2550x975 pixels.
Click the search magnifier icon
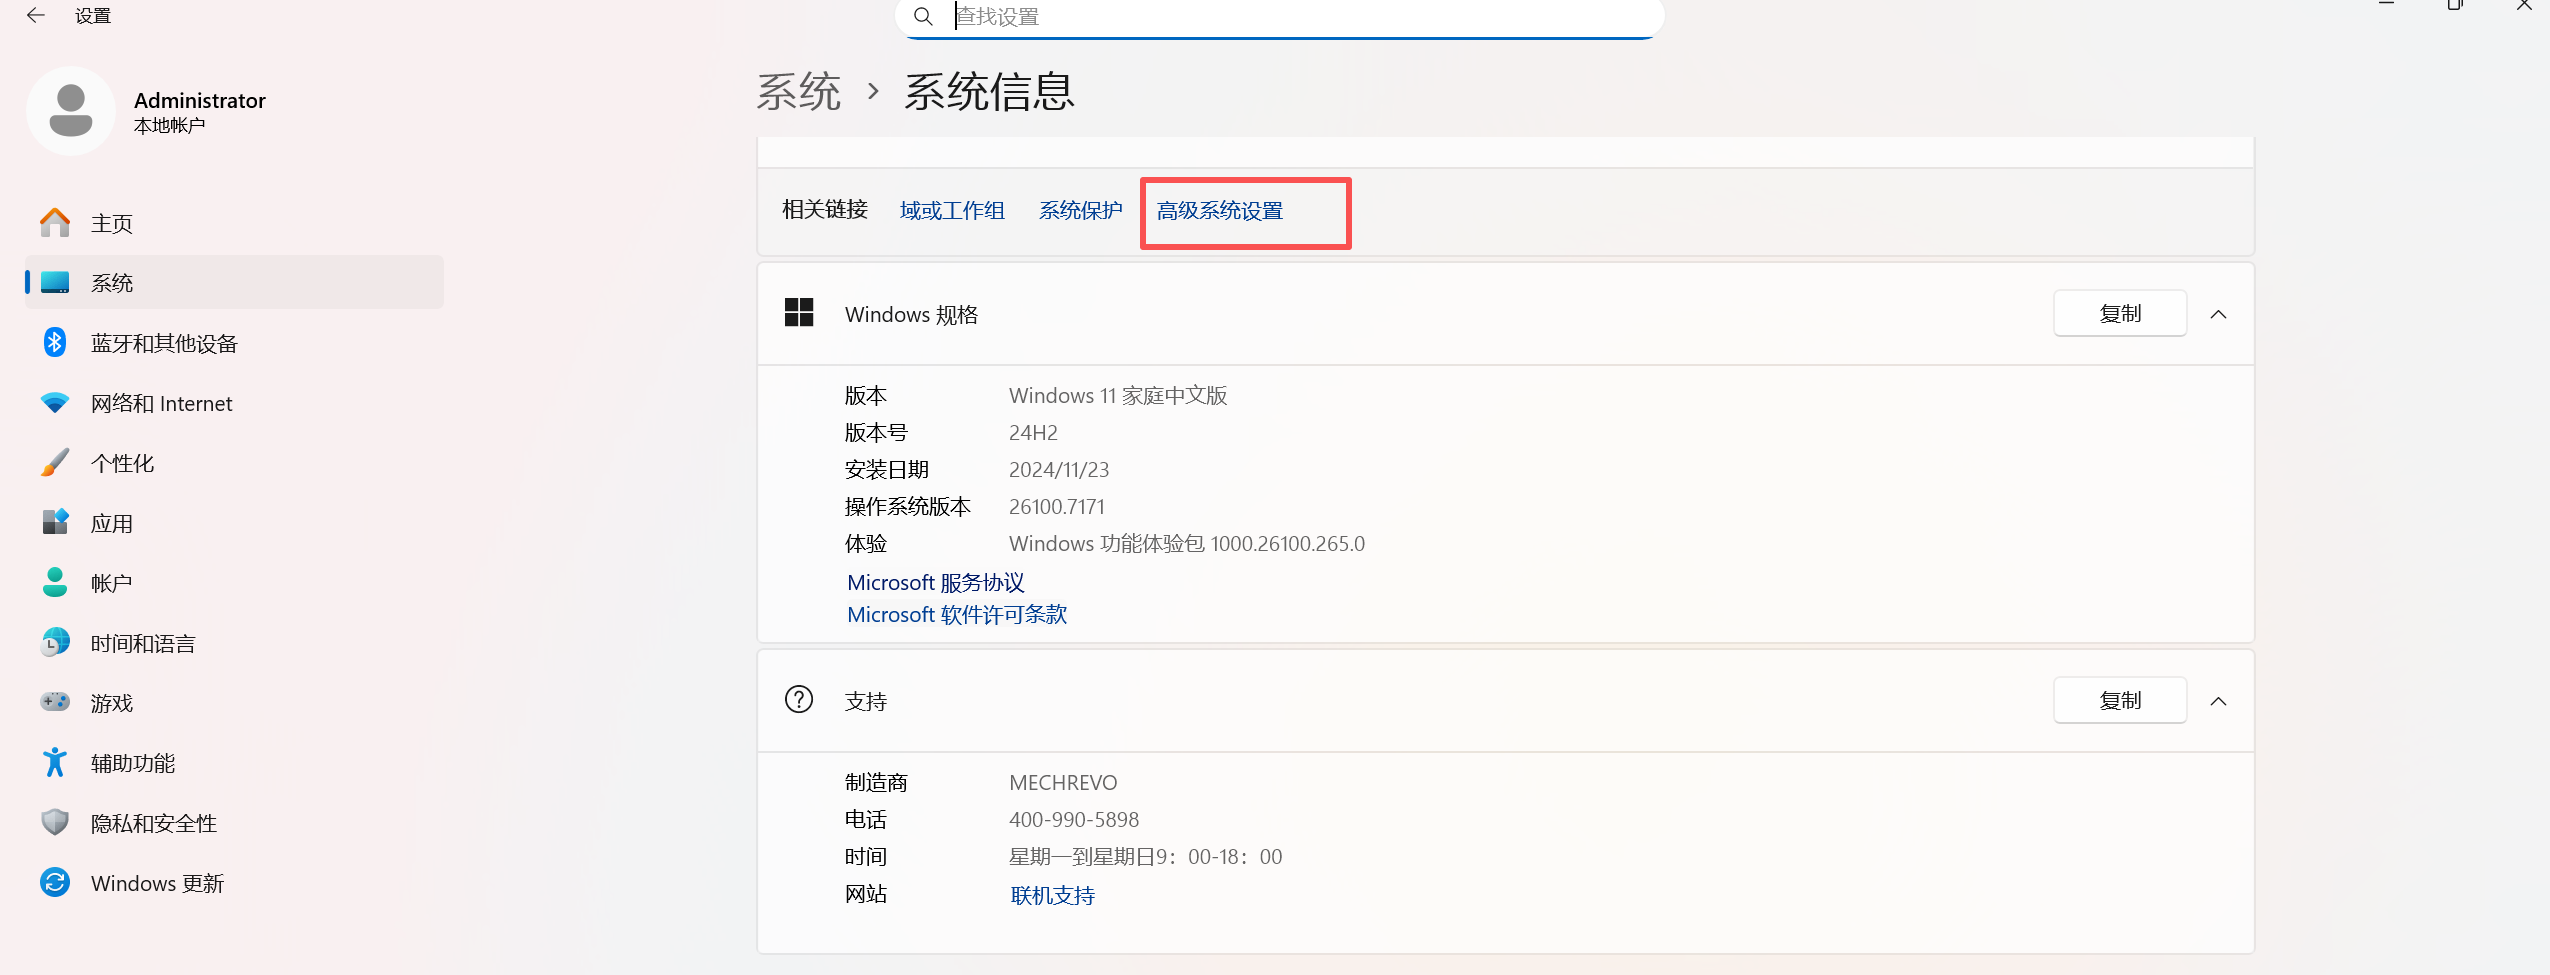(923, 16)
